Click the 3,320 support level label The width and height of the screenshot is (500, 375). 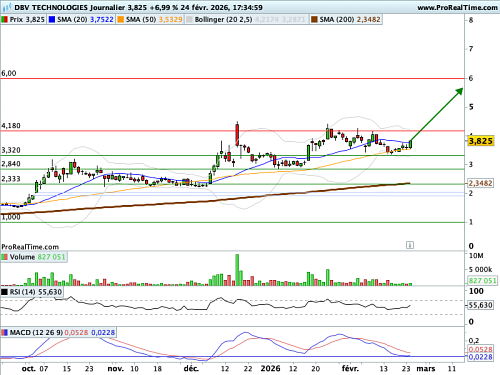point(11,150)
